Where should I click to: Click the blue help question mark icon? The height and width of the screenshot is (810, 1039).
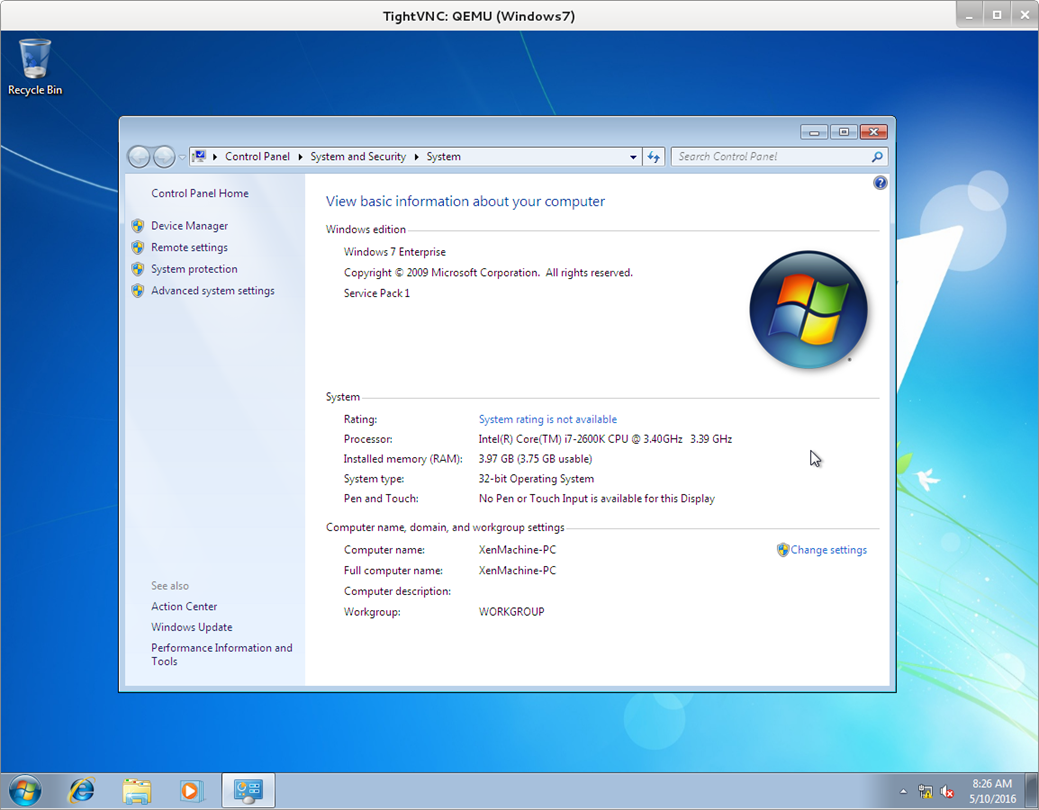[880, 183]
